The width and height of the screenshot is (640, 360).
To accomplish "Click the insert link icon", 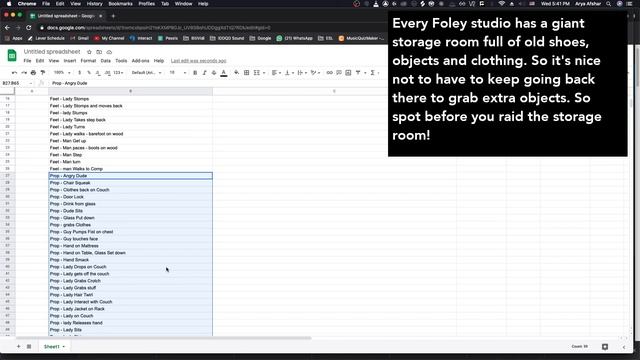I will 329,73.
